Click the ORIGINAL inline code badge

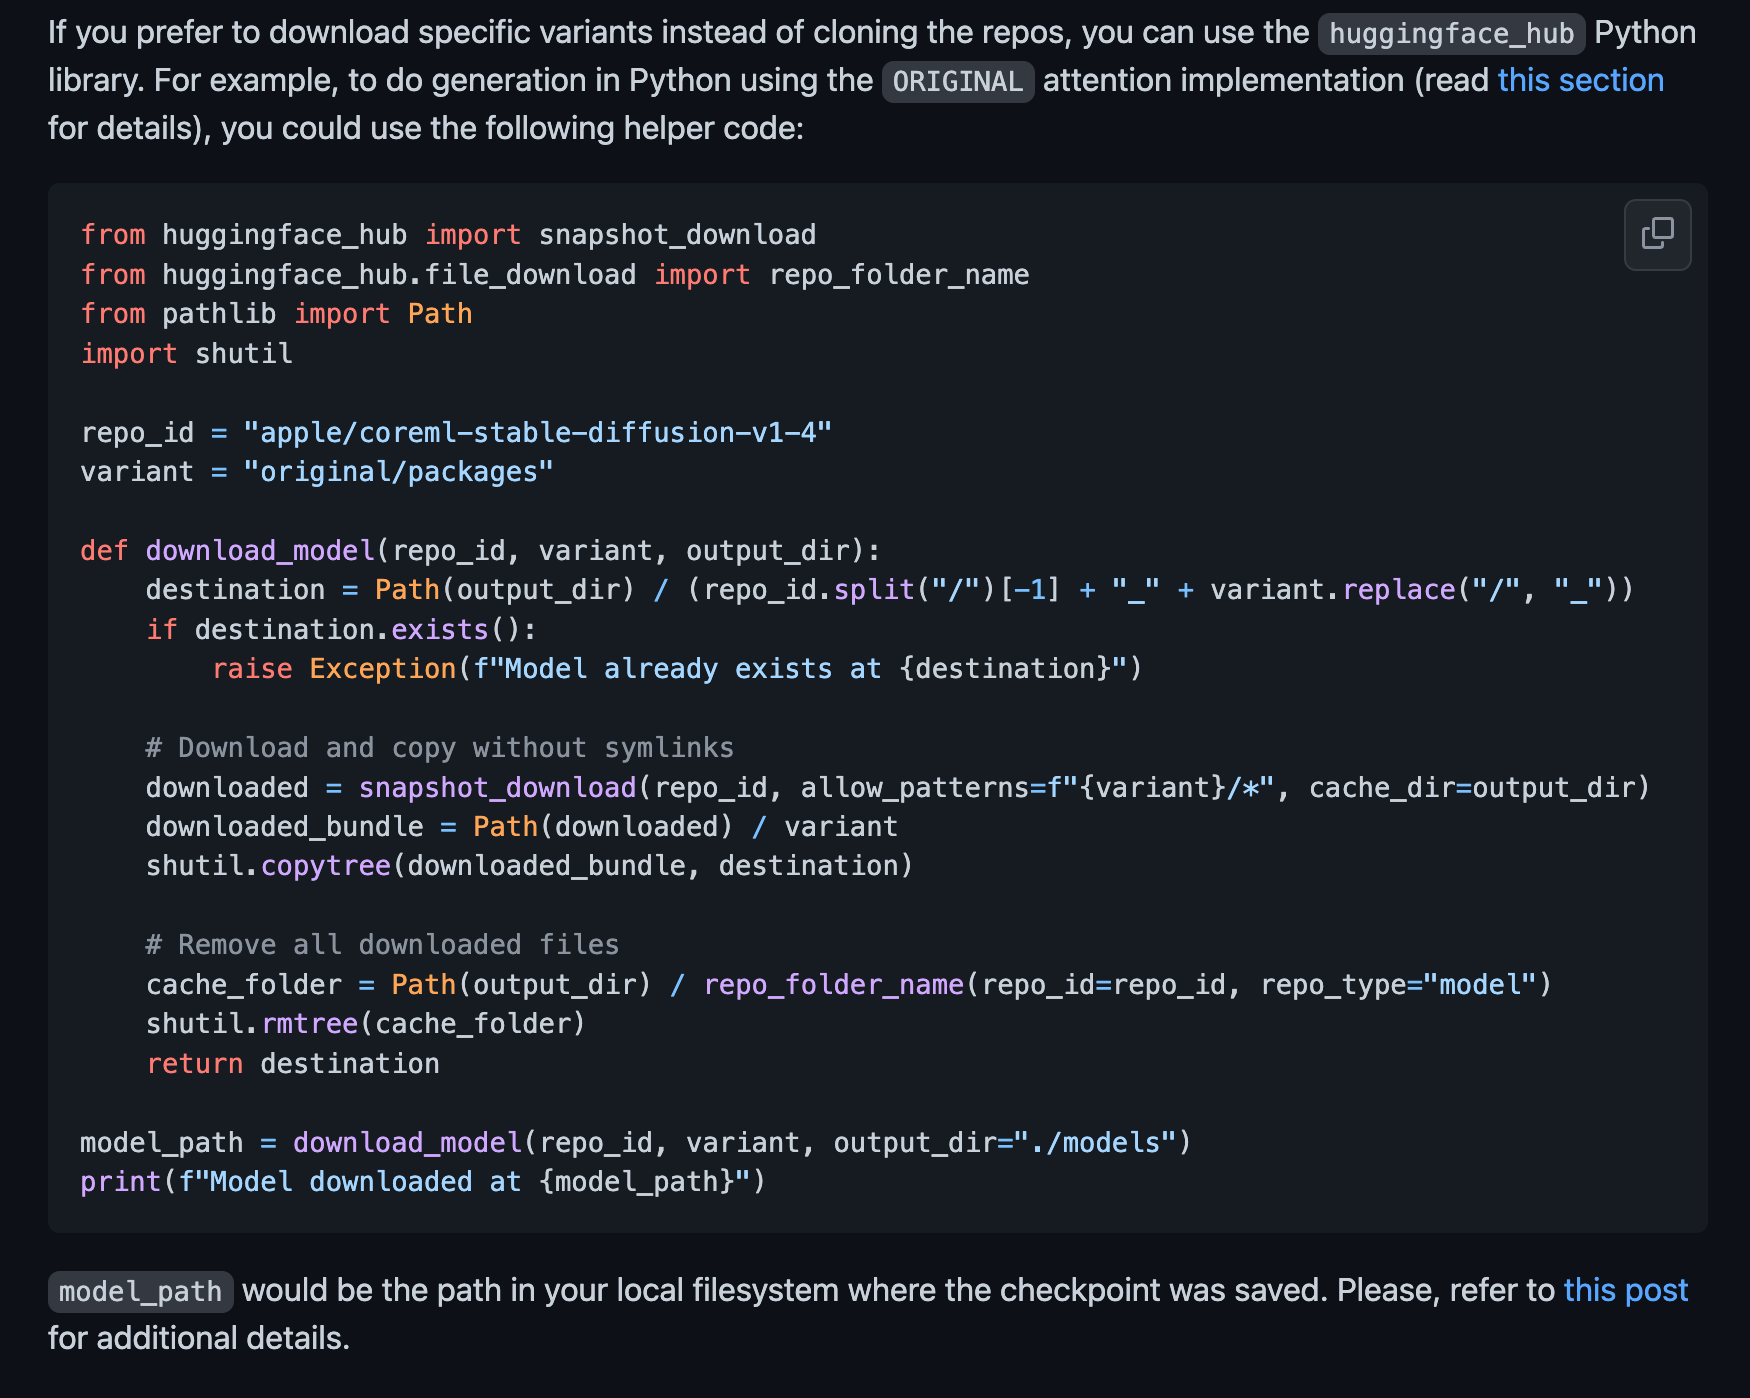pos(957,81)
